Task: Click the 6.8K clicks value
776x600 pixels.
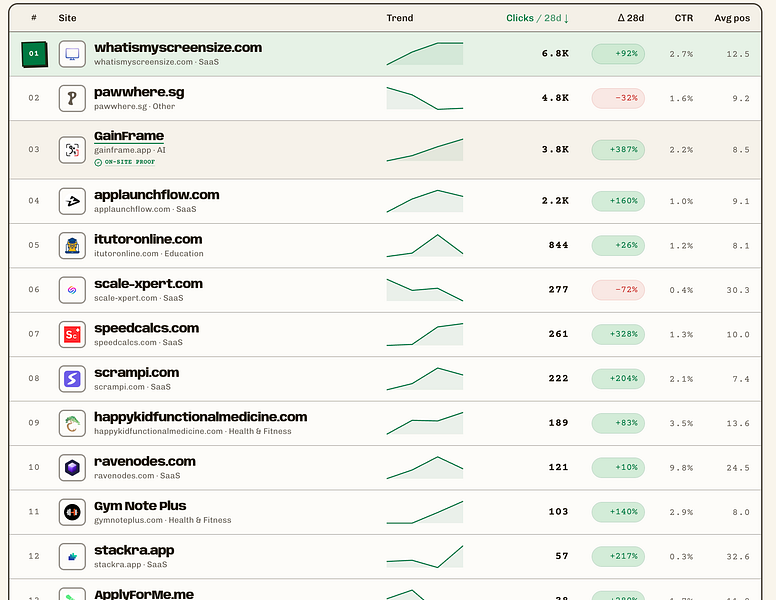Action: [555, 53]
